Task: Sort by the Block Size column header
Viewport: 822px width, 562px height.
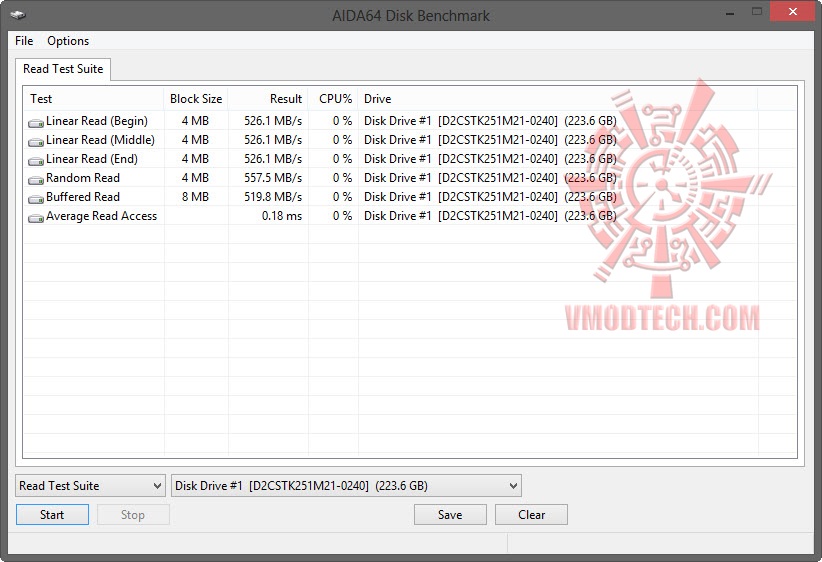Action: 196,99
